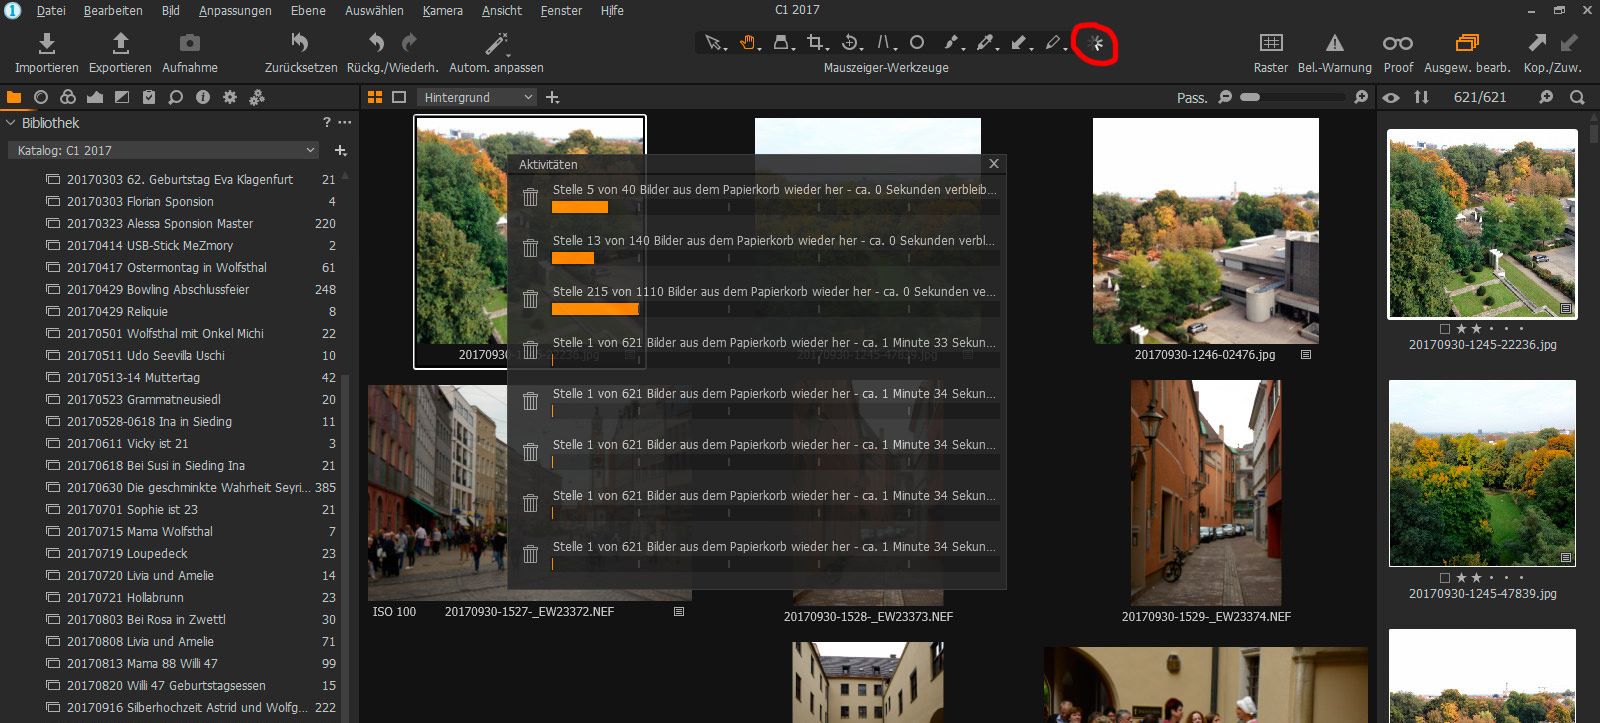Click the Zurücksetzen reset arrow
The width and height of the screenshot is (1600, 723).
[300, 43]
